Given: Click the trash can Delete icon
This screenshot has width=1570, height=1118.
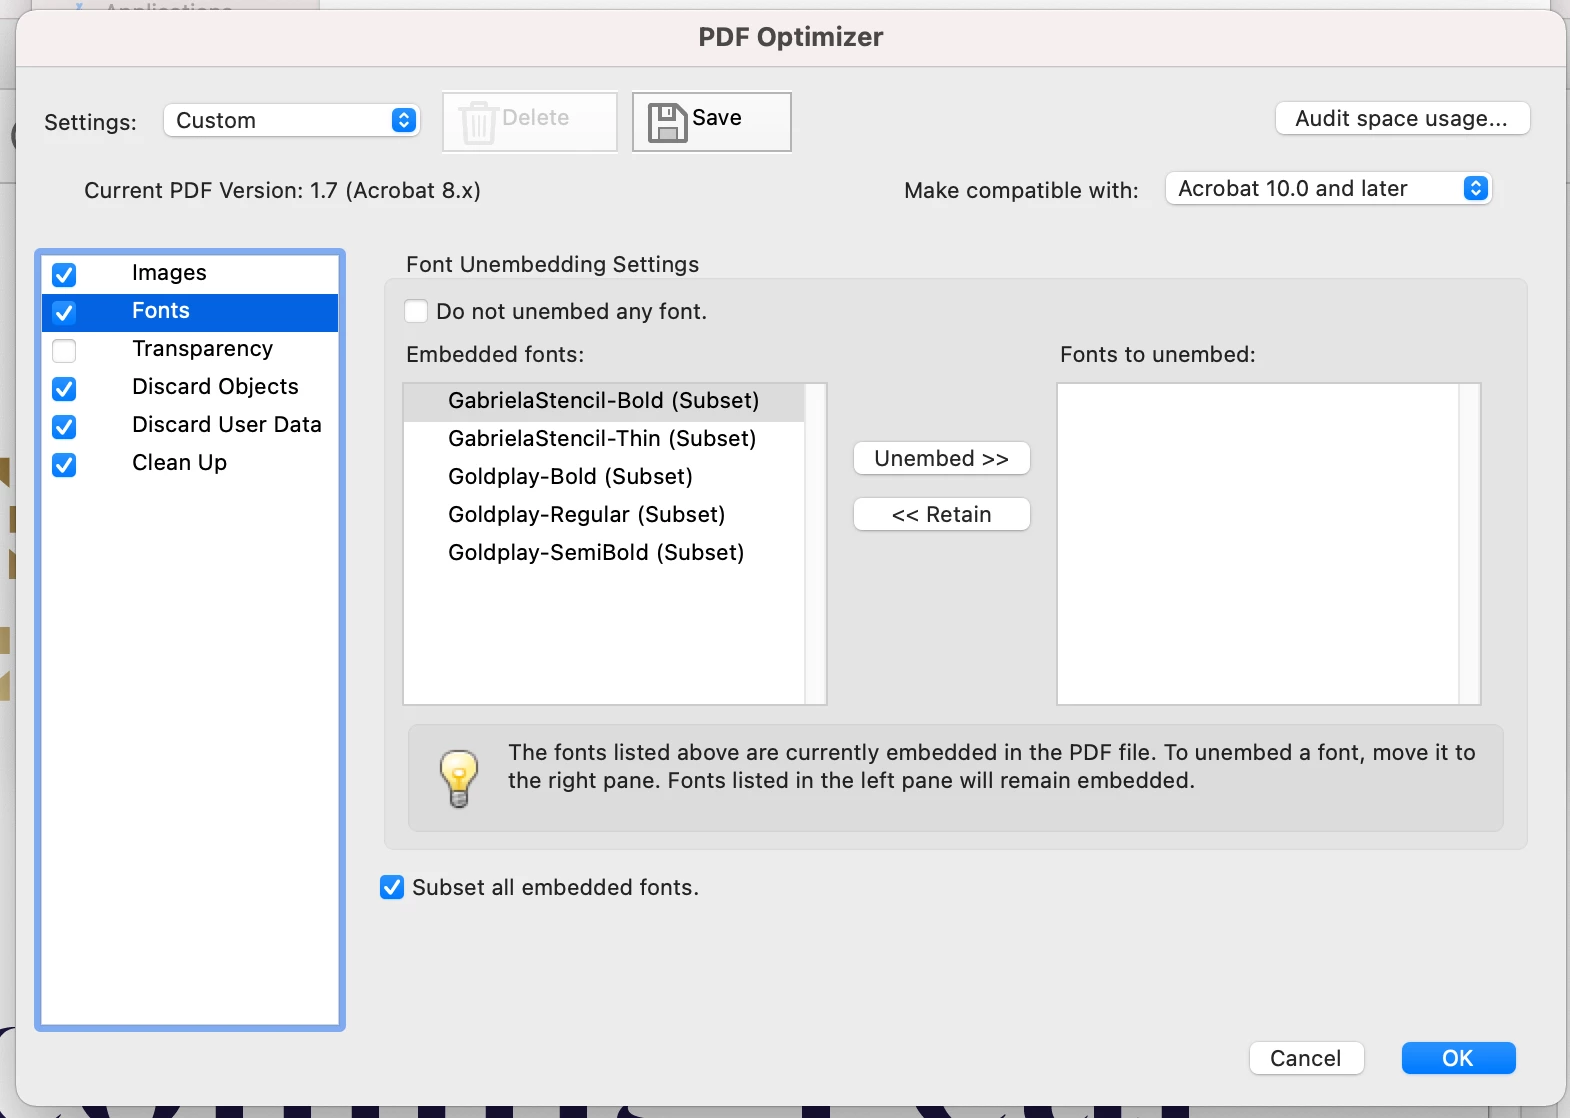Looking at the screenshot, I should 478,124.
